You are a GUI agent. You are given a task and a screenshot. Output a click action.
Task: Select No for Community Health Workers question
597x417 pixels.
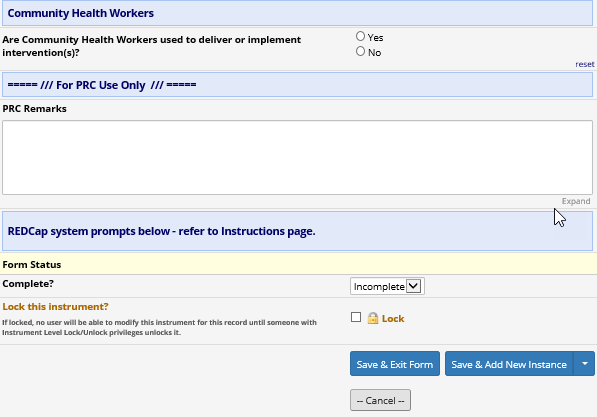(x=360, y=51)
